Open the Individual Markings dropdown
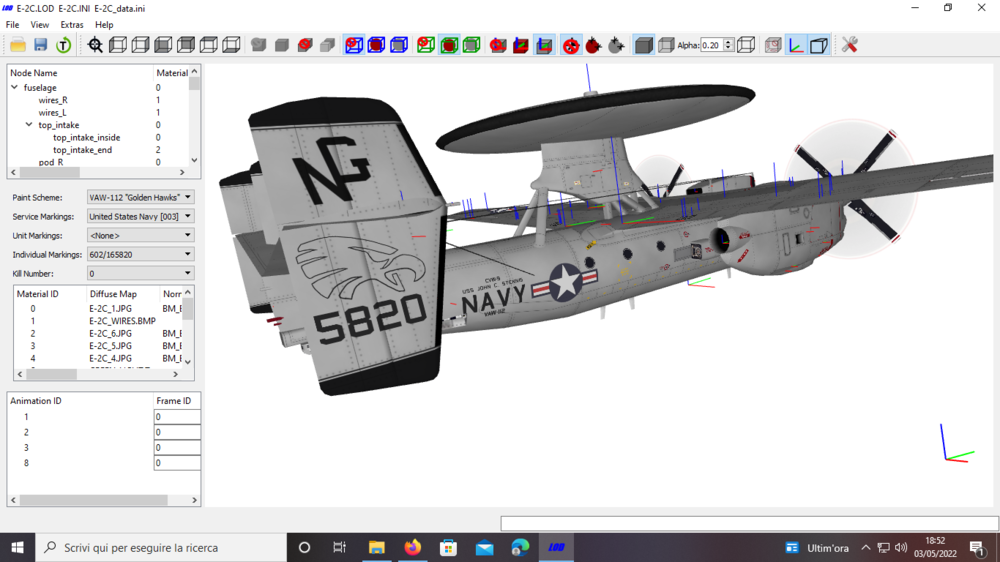The width and height of the screenshot is (1000, 562). 140,254
